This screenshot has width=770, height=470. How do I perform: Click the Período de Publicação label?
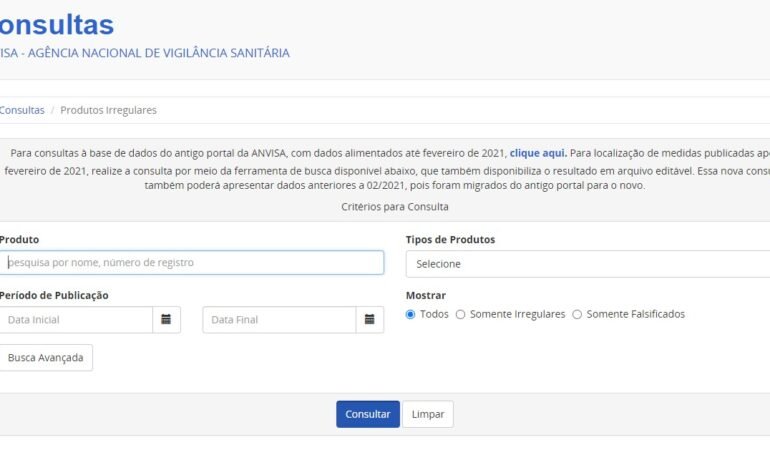54,295
